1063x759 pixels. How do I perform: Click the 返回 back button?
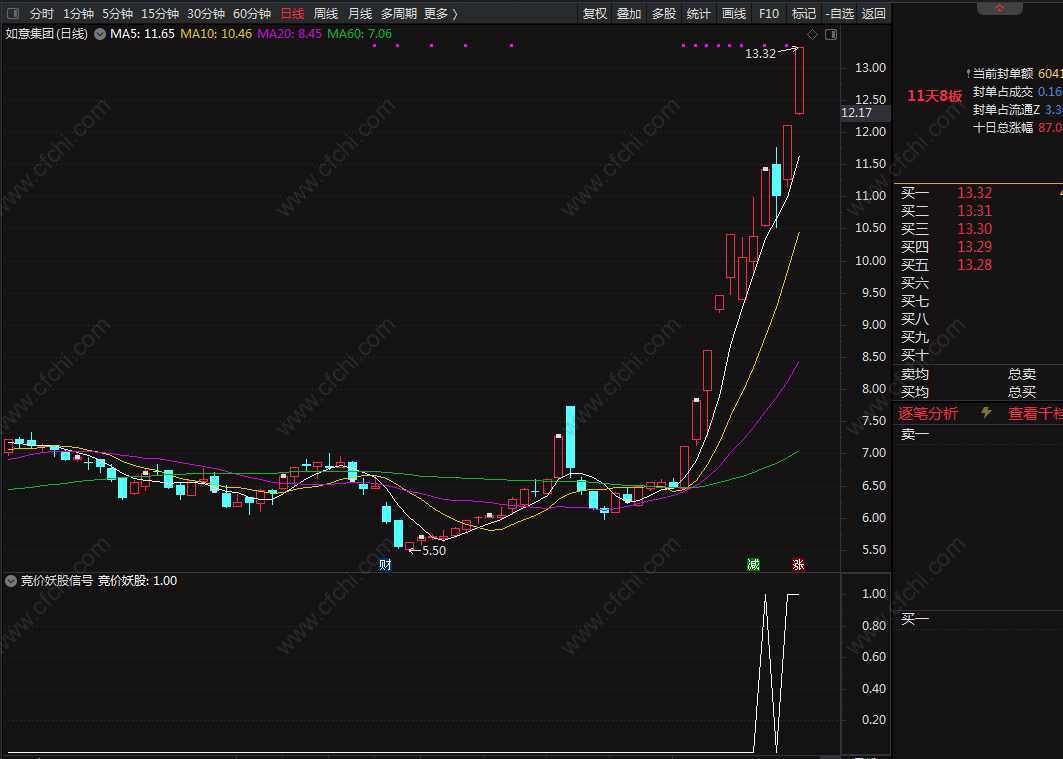coord(874,14)
